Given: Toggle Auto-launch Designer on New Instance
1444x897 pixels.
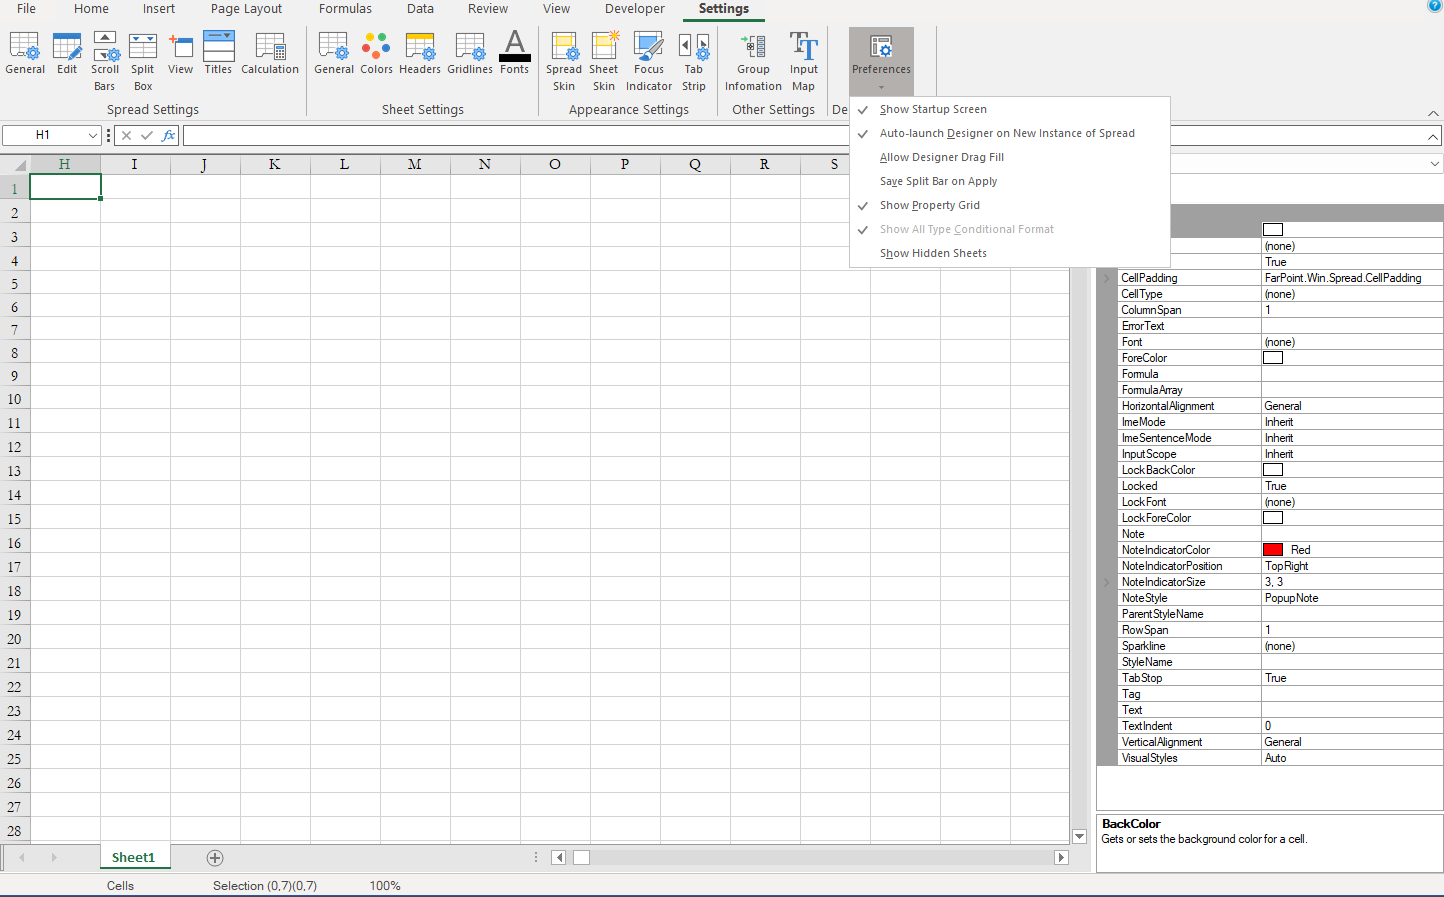Looking at the screenshot, I should [x=1010, y=133].
